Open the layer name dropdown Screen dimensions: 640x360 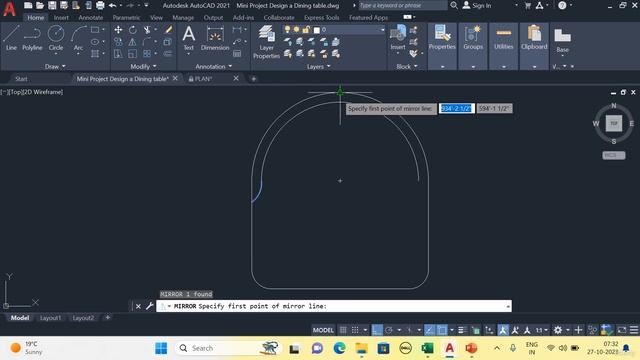coord(382,30)
